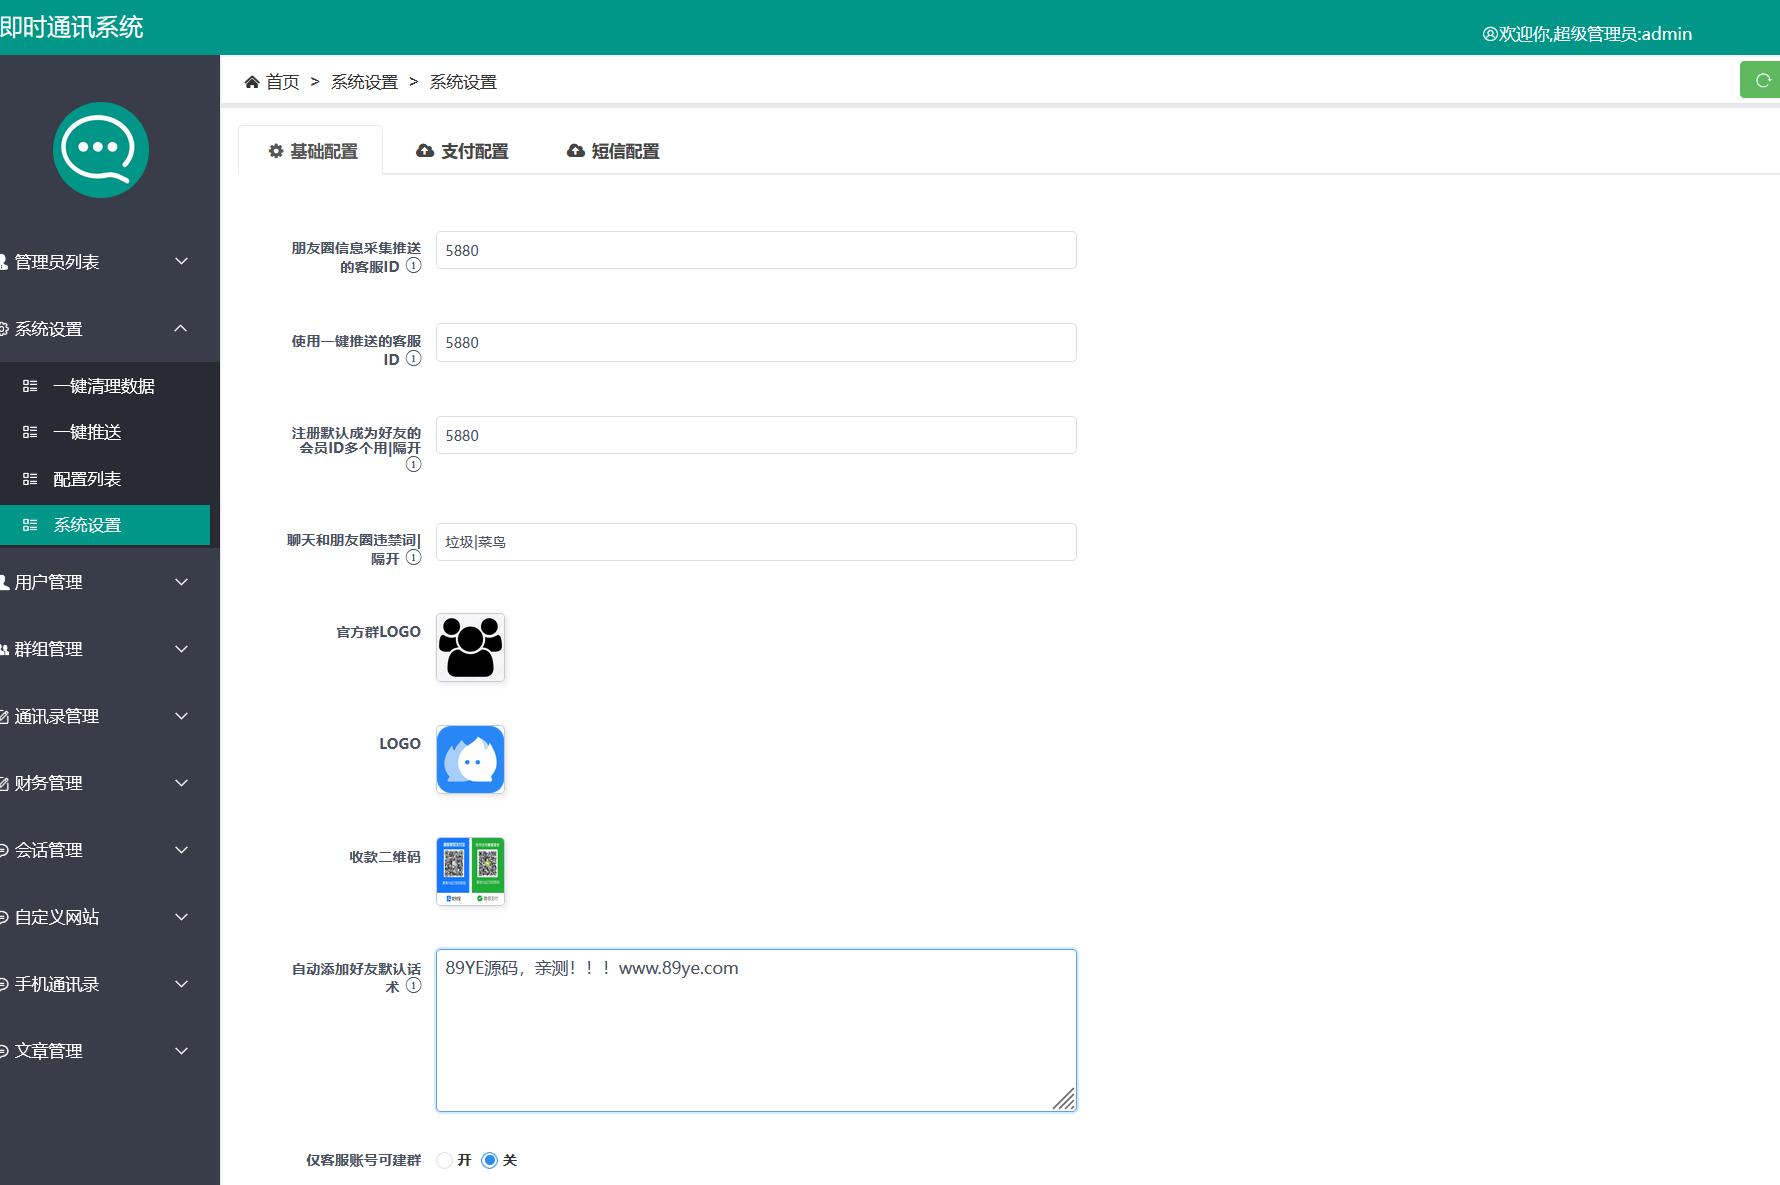Viewport: 1780px width, 1185px height.
Task: Select the 开 radio for 仅客服账号可建群
Action: pyautogui.click(x=444, y=1160)
